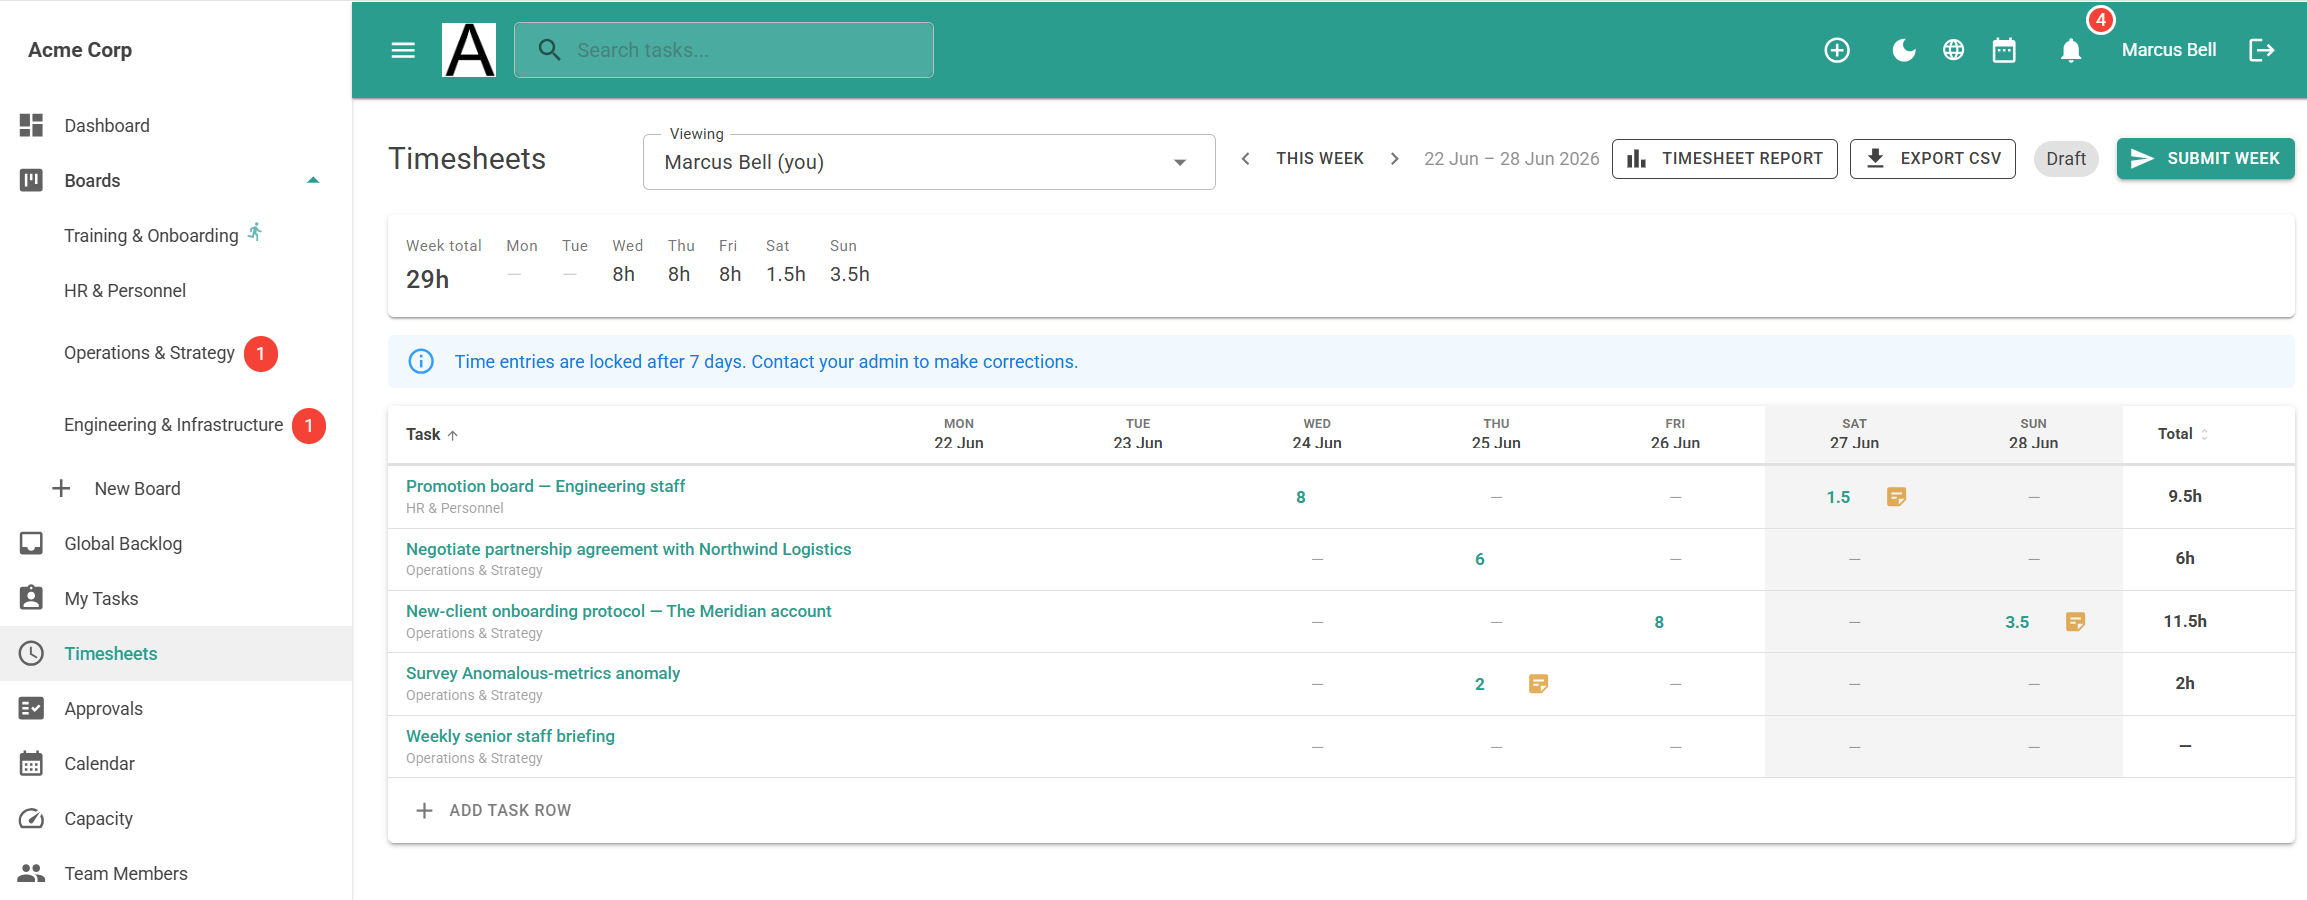
Task: Click the 29h week total value
Action: pos(427,279)
